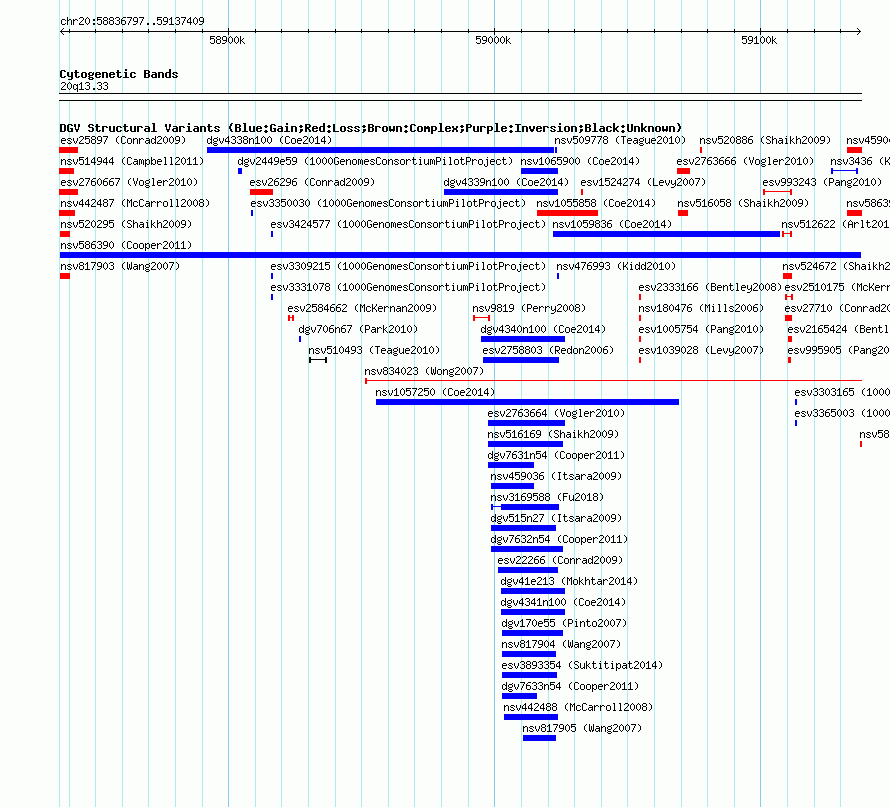Open the nsv514944 (Campbell2011) variant

[x=132, y=161]
